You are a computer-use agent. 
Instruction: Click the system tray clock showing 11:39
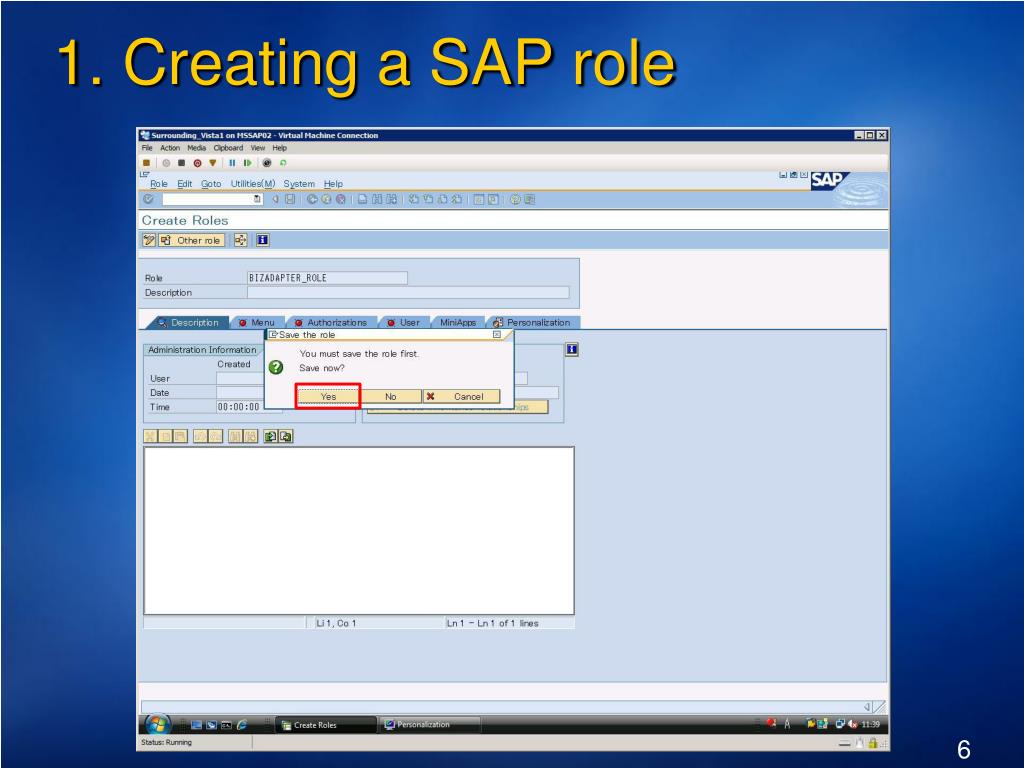point(871,724)
